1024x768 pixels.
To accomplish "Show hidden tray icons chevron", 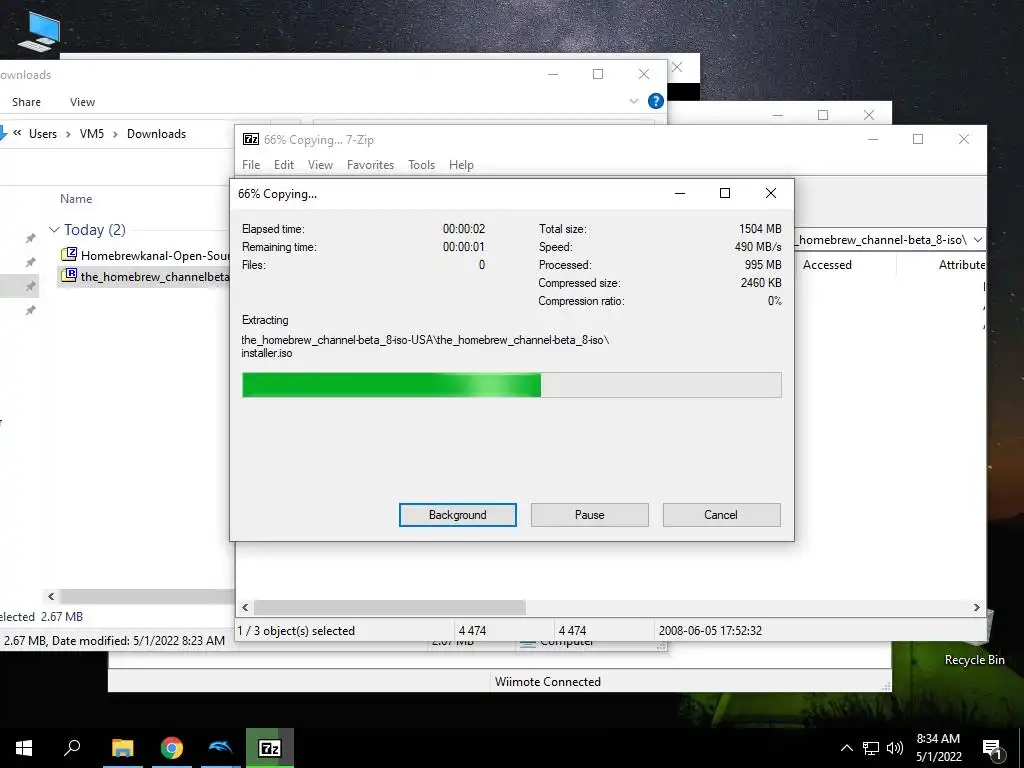I will pyautogui.click(x=846, y=748).
